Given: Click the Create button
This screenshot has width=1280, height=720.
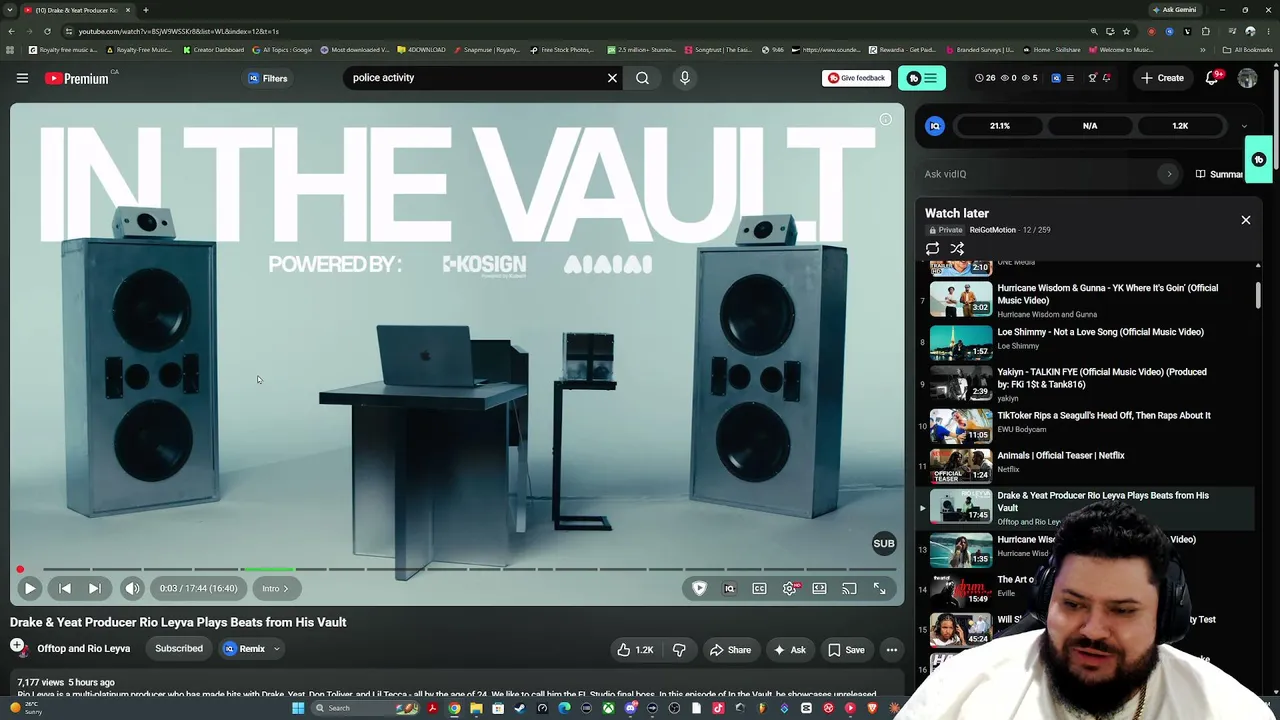Looking at the screenshot, I should [1163, 78].
